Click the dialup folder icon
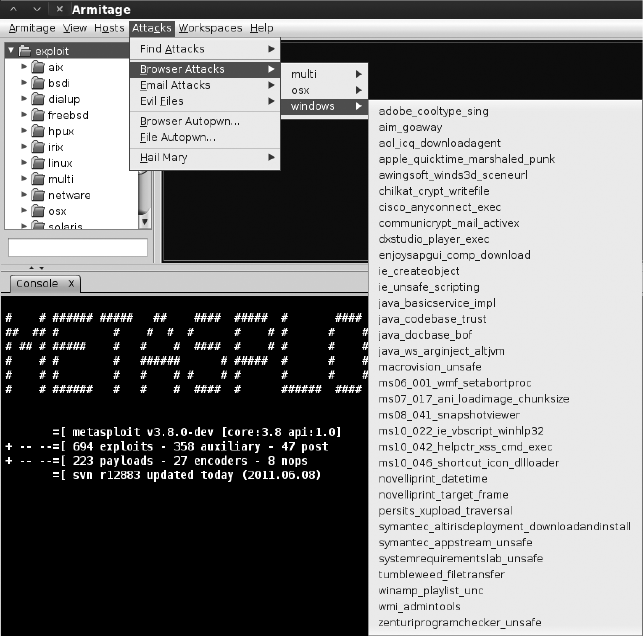643x636 pixels. 38,99
